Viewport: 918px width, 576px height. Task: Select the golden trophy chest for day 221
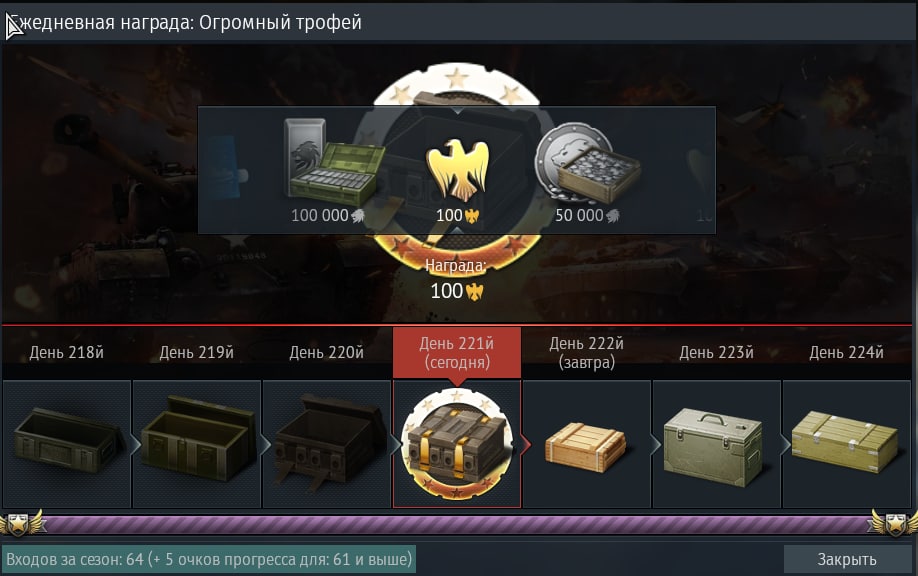coord(457,443)
